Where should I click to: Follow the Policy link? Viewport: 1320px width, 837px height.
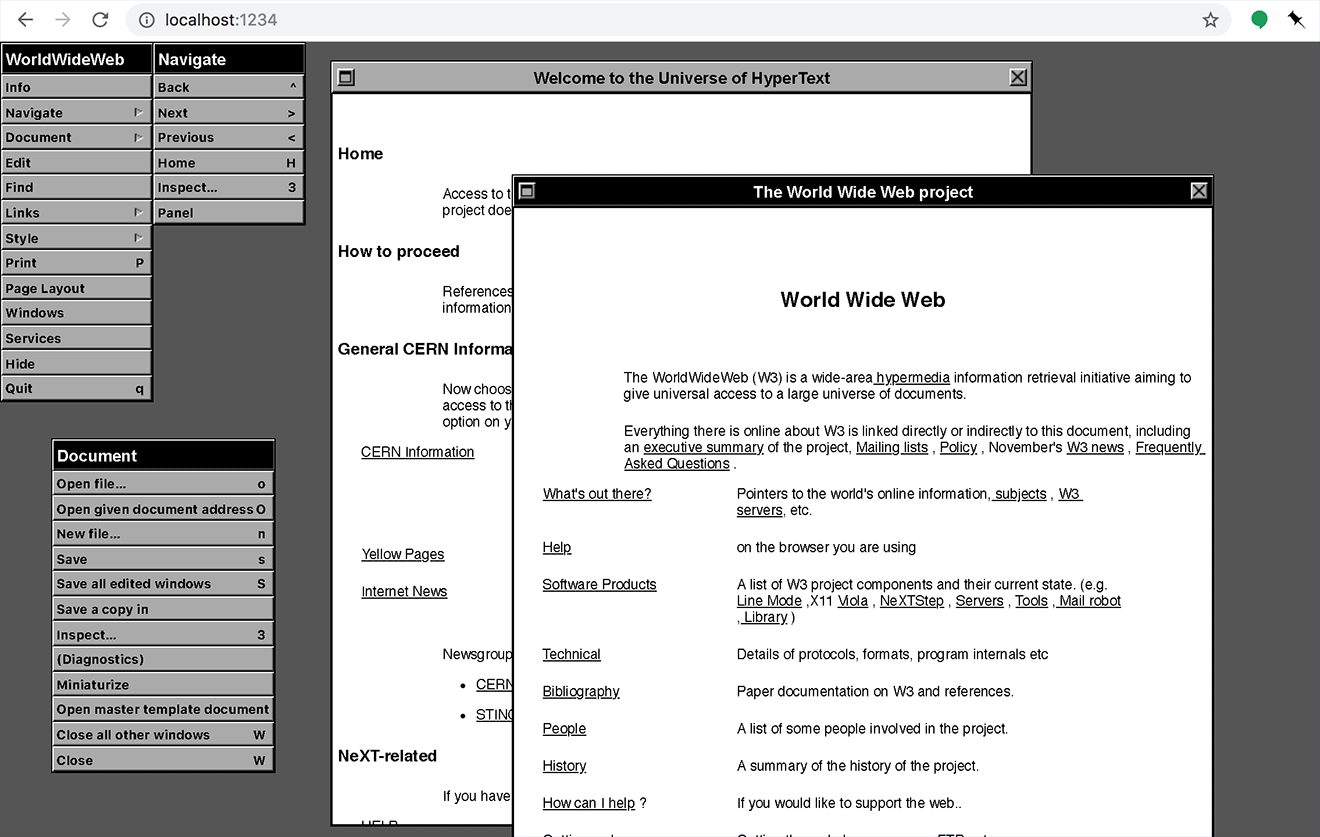[958, 448]
